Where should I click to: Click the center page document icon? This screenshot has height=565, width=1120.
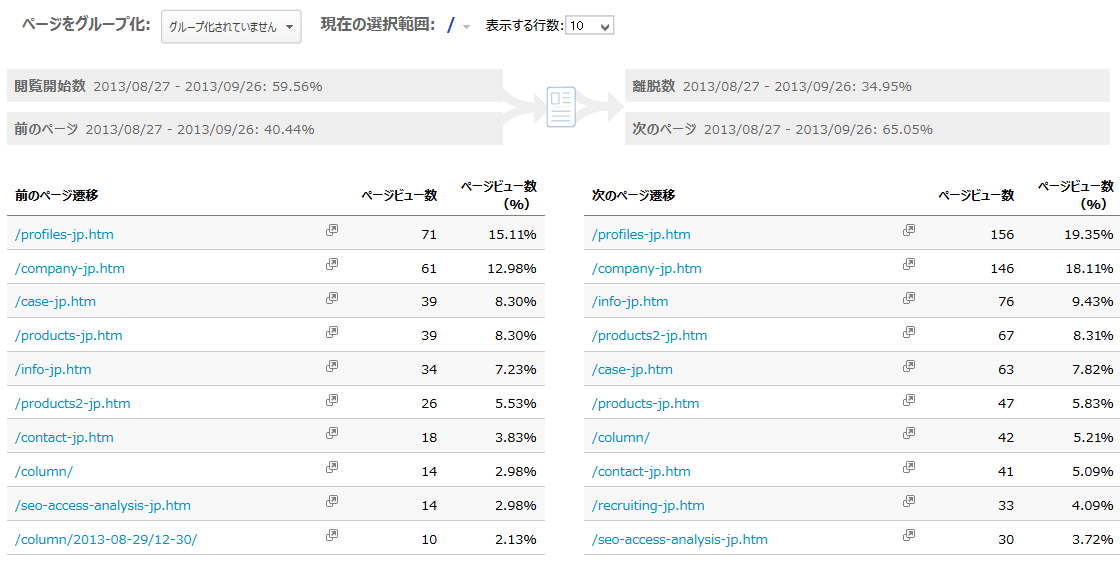561,107
